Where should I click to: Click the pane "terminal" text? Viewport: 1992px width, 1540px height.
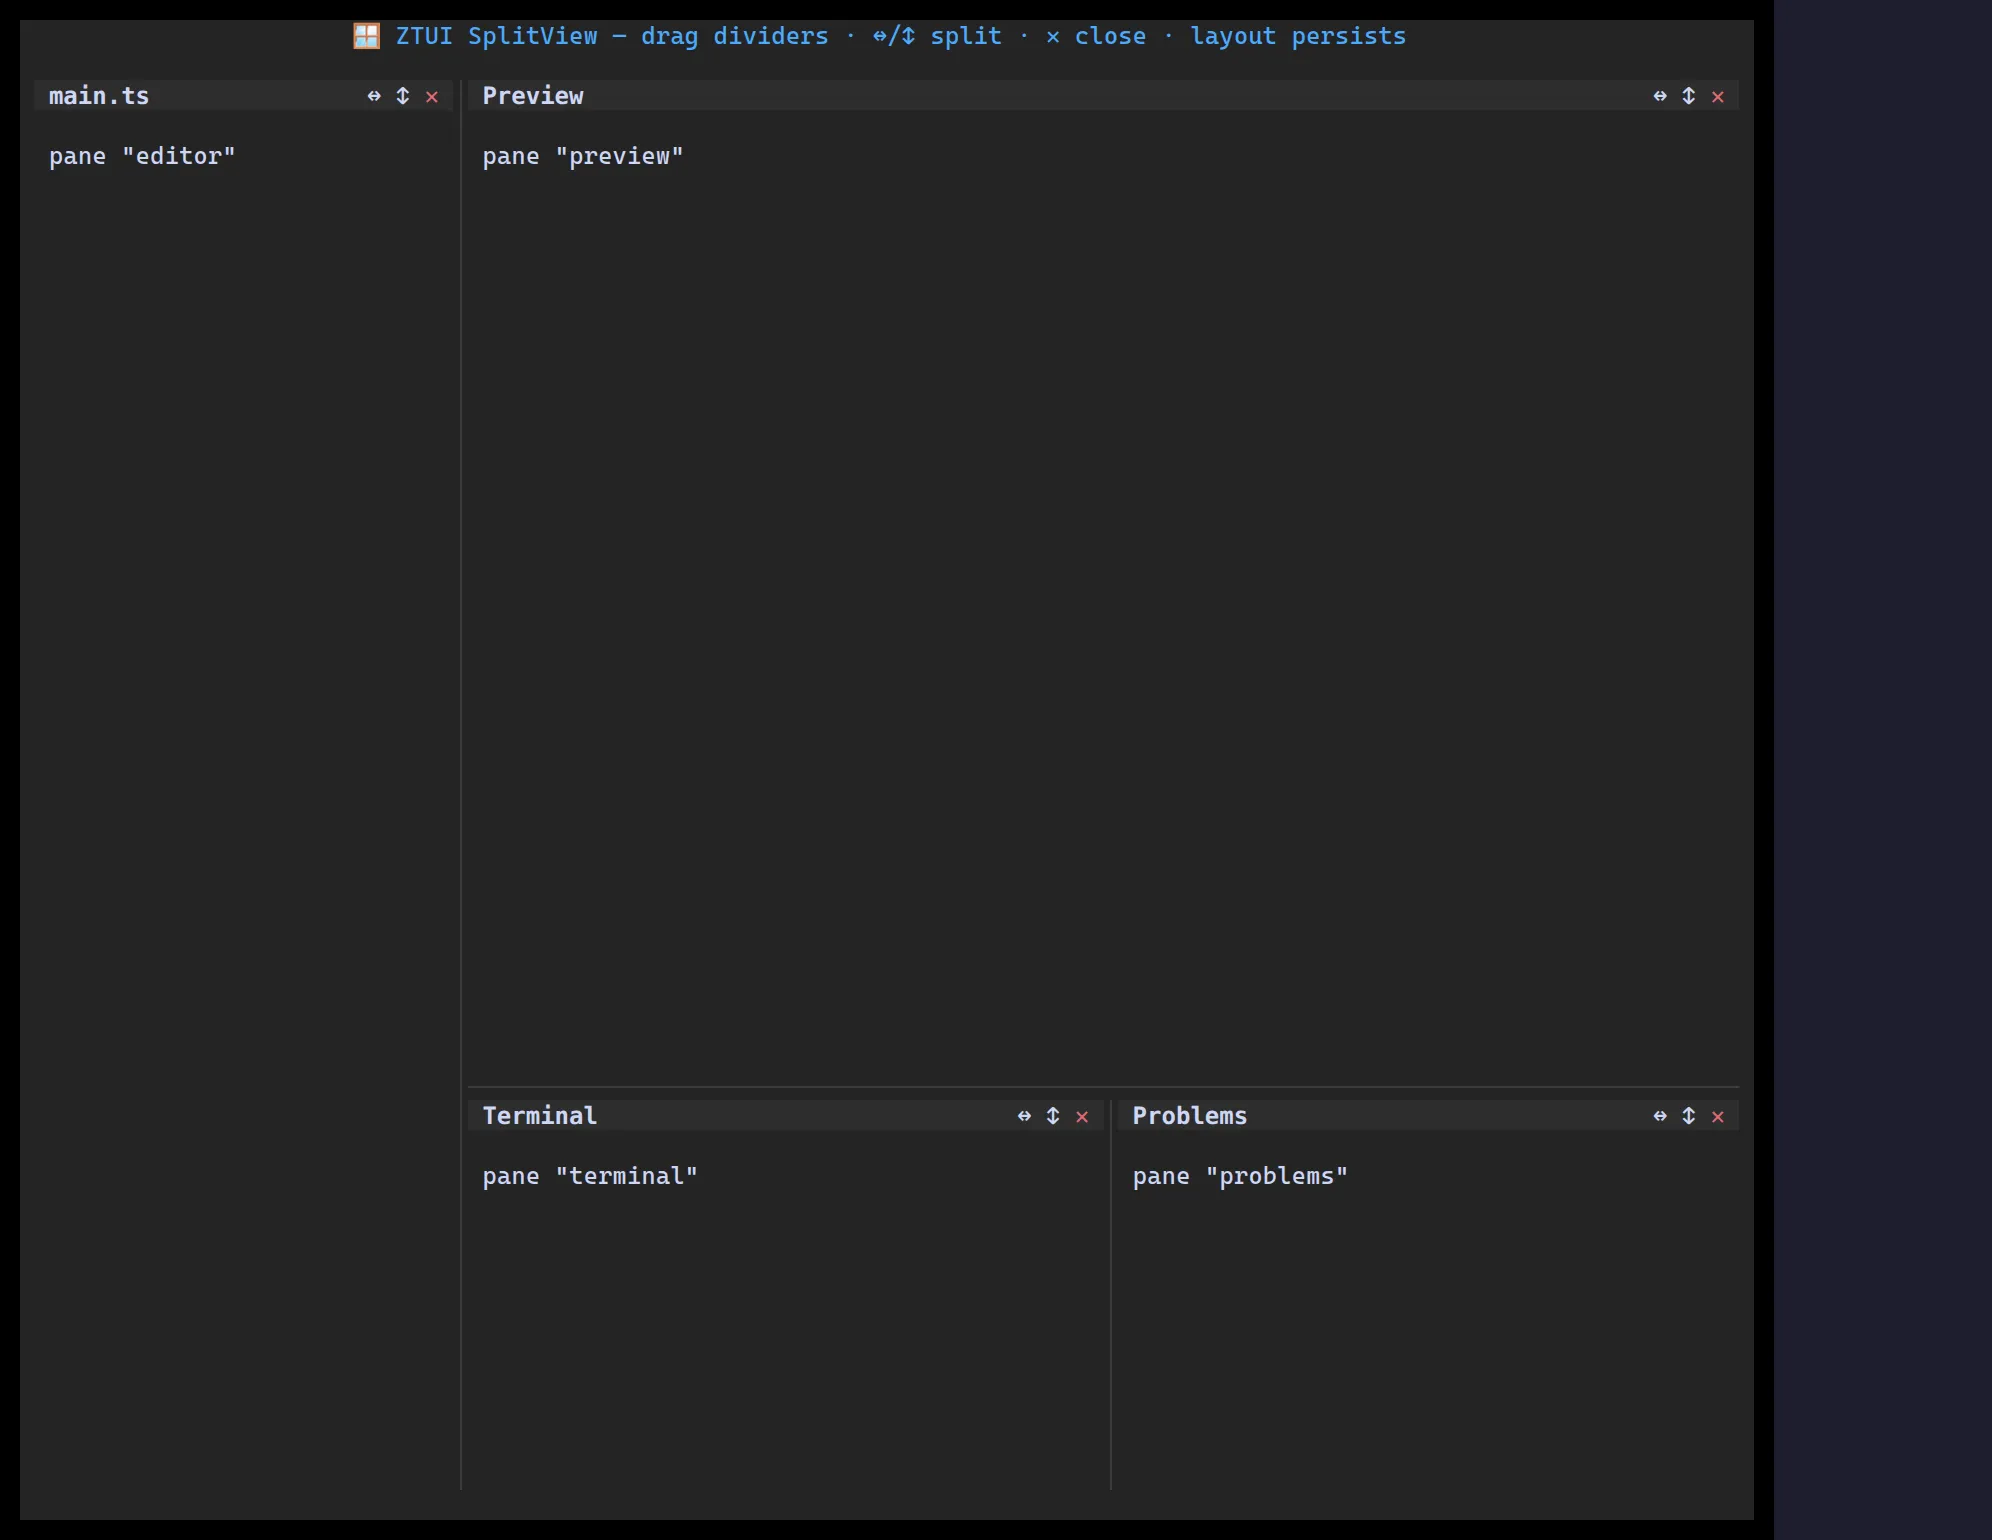590,1176
